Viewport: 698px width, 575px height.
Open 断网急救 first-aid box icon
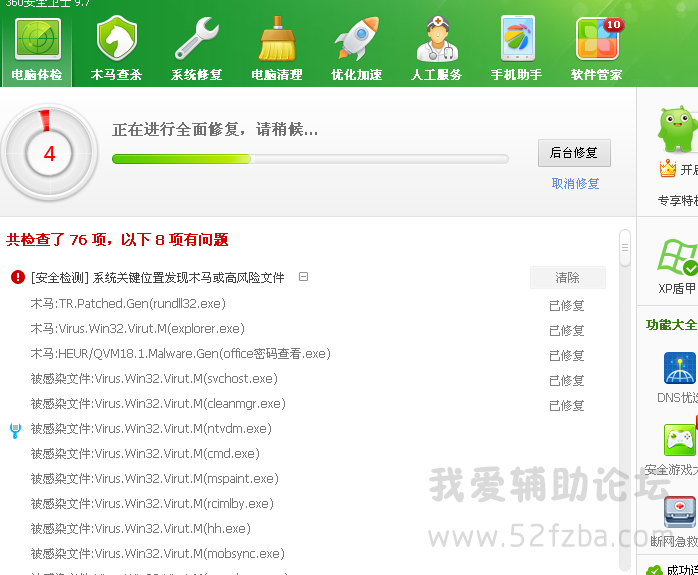pos(679,512)
